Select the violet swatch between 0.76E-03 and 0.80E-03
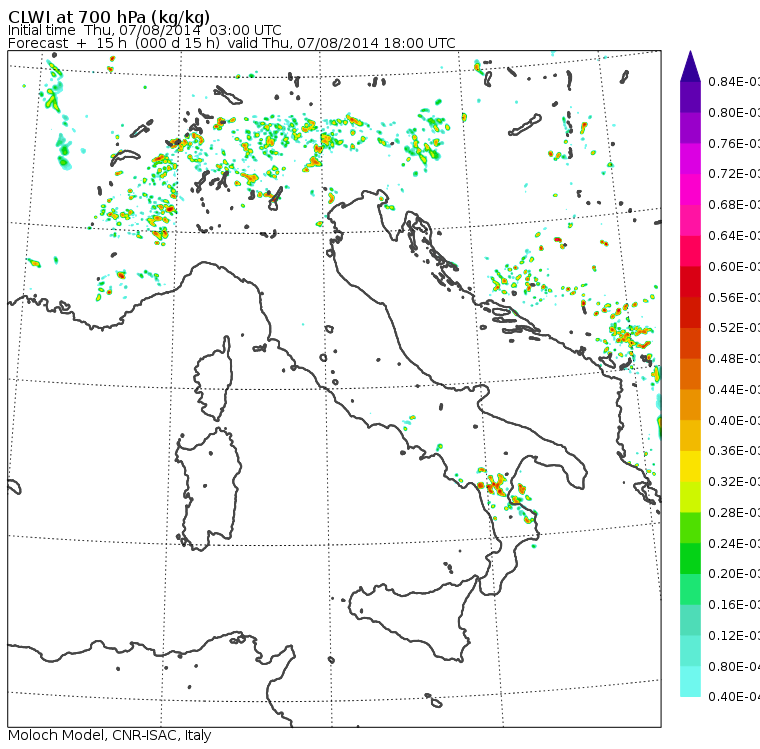The width and height of the screenshot is (760, 749). [690, 128]
